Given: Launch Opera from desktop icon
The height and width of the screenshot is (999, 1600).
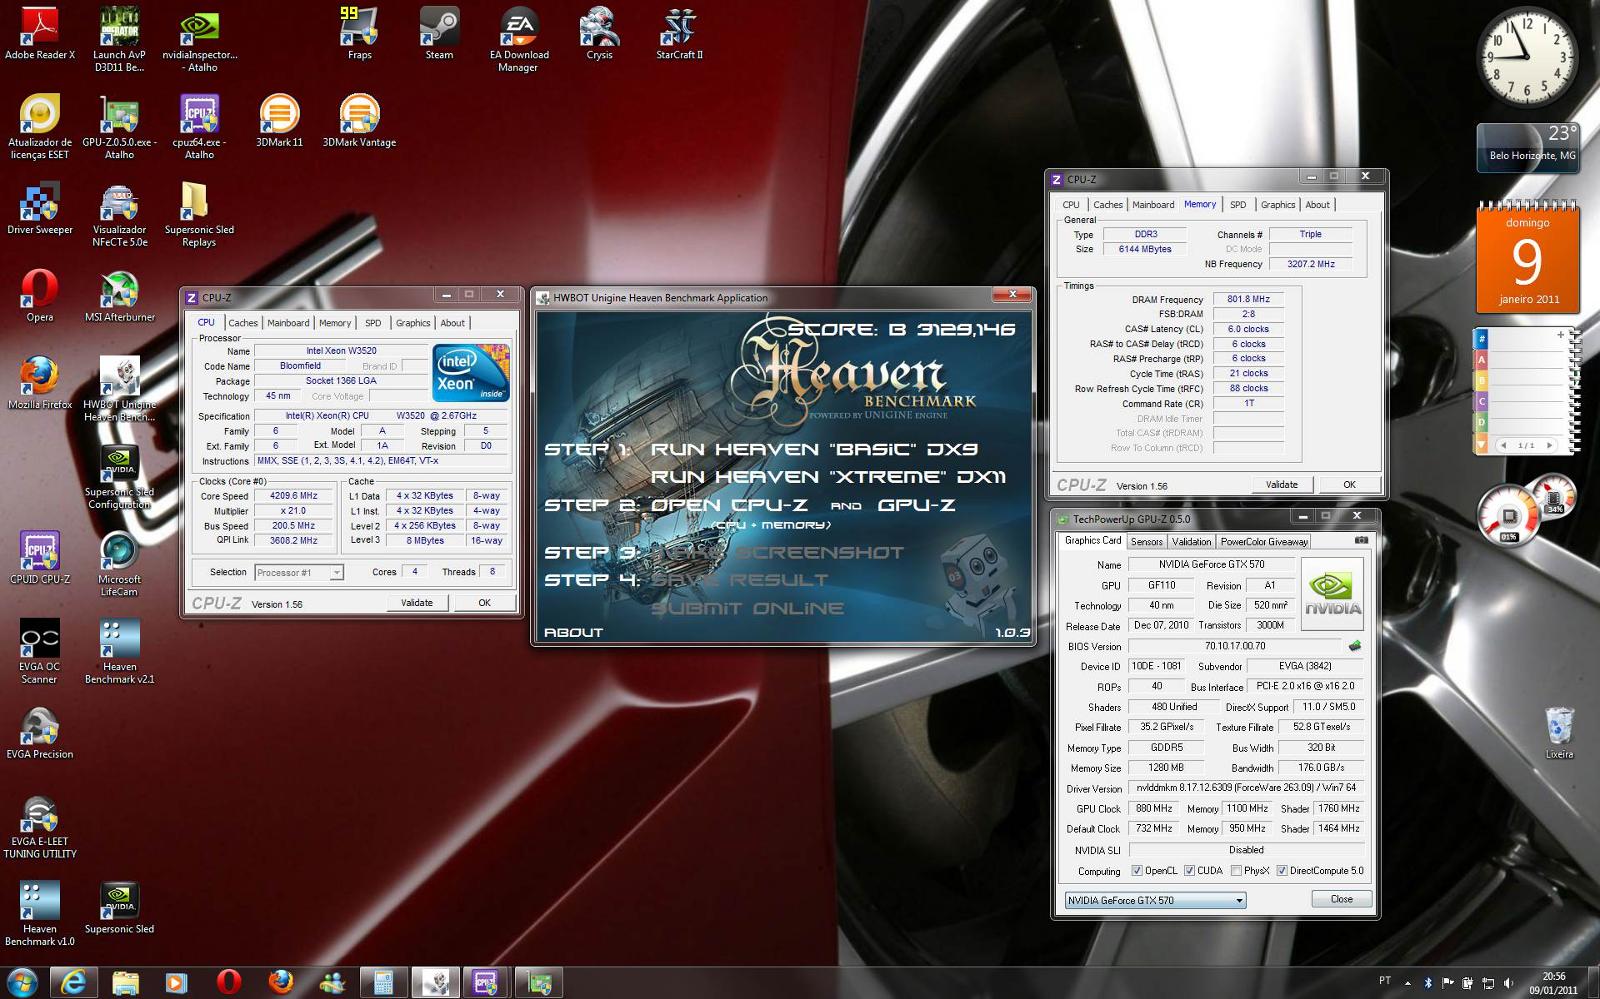Looking at the screenshot, I should click(40, 296).
